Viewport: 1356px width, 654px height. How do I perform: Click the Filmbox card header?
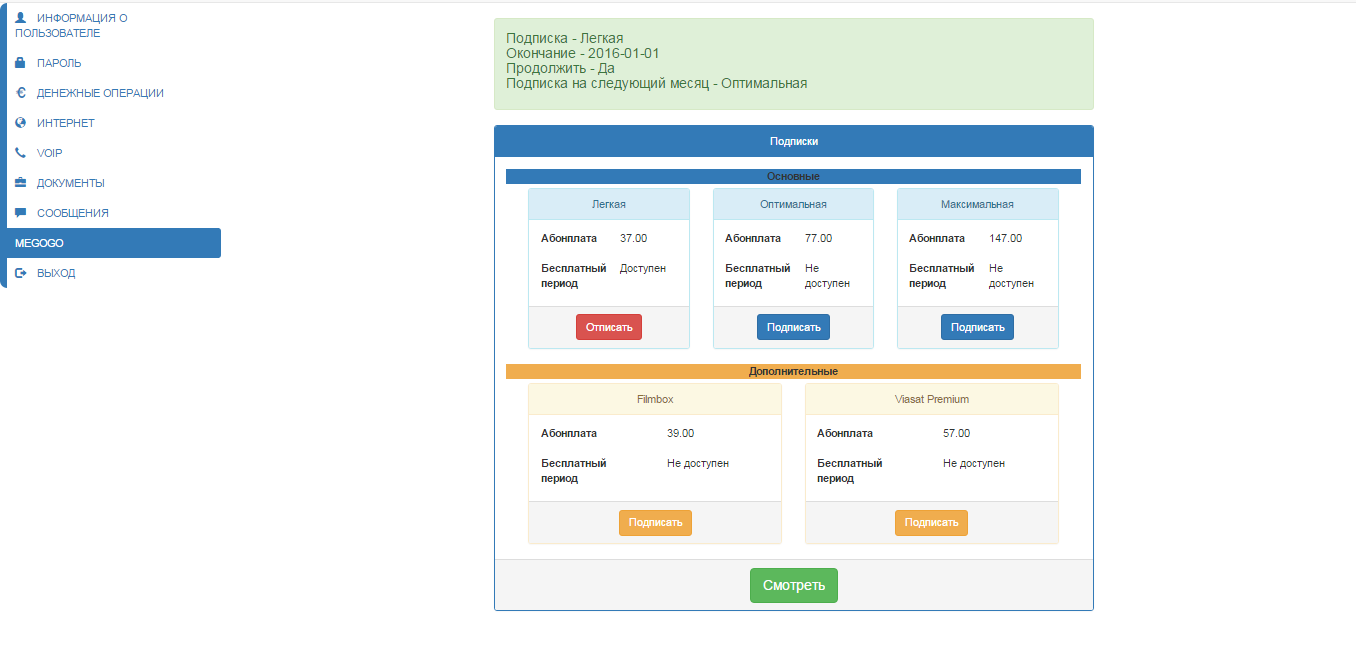(655, 399)
